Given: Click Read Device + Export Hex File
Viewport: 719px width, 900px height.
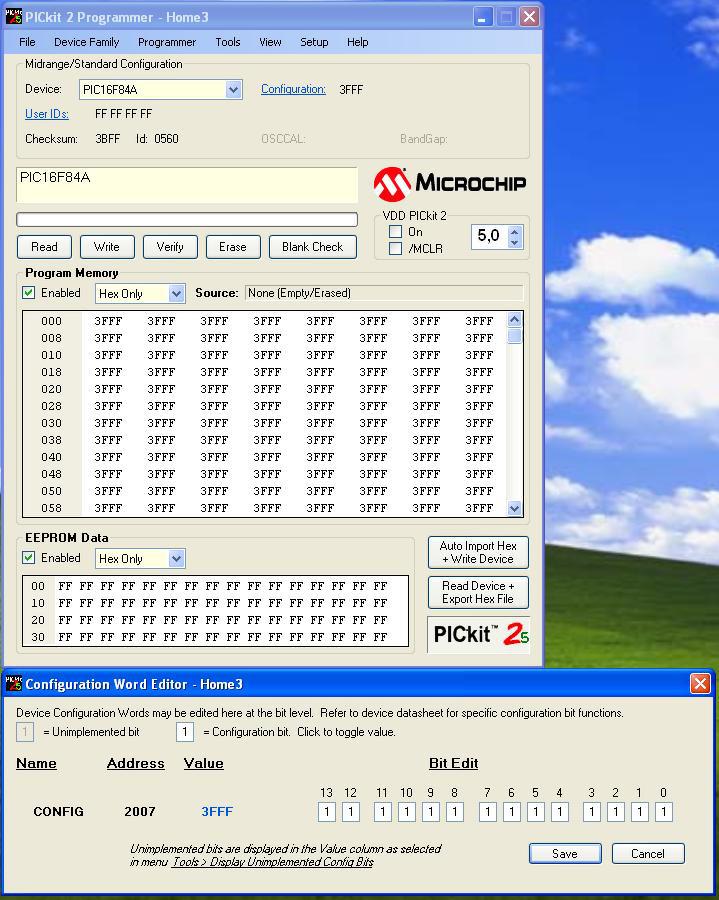Looking at the screenshot, I should (x=478, y=592).
